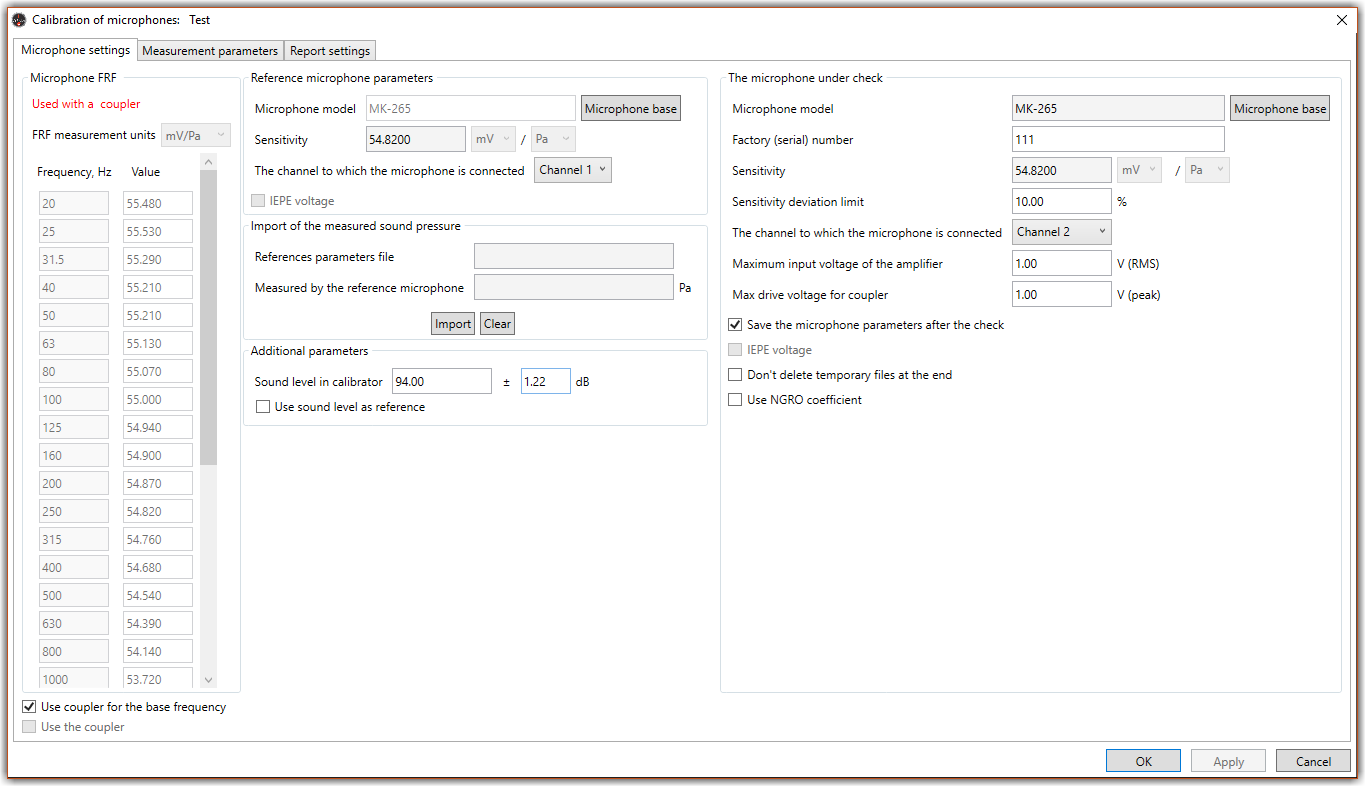Open Microphone base for the microphone under check
Viewport: 1366px width, 787px height.
click(1279, 109)
